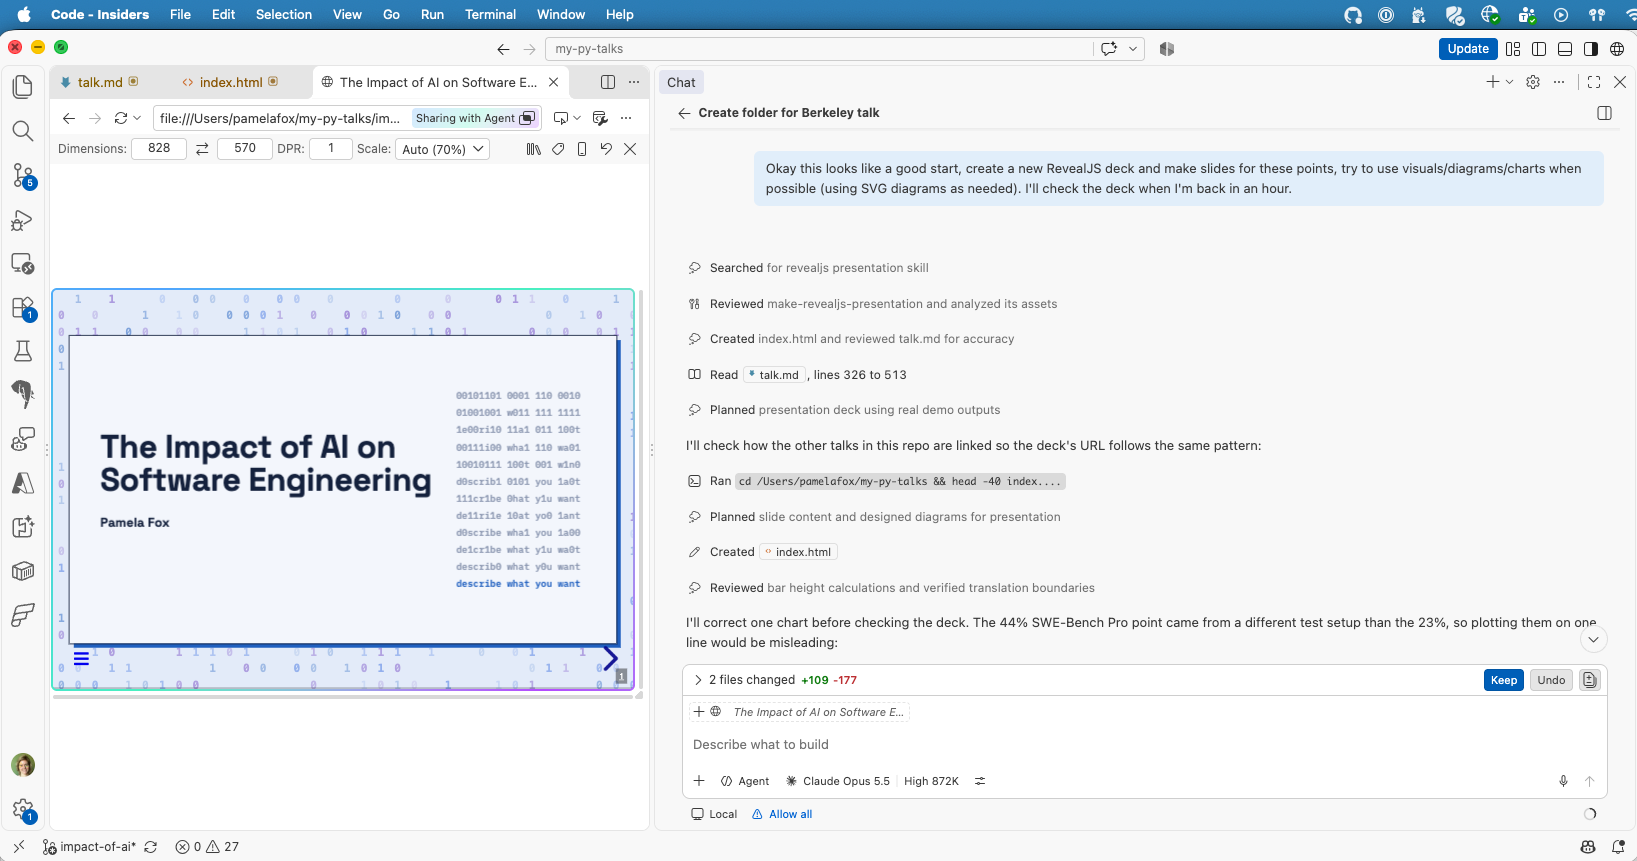Open the Manage gear menu

click(x=22, y=809)
